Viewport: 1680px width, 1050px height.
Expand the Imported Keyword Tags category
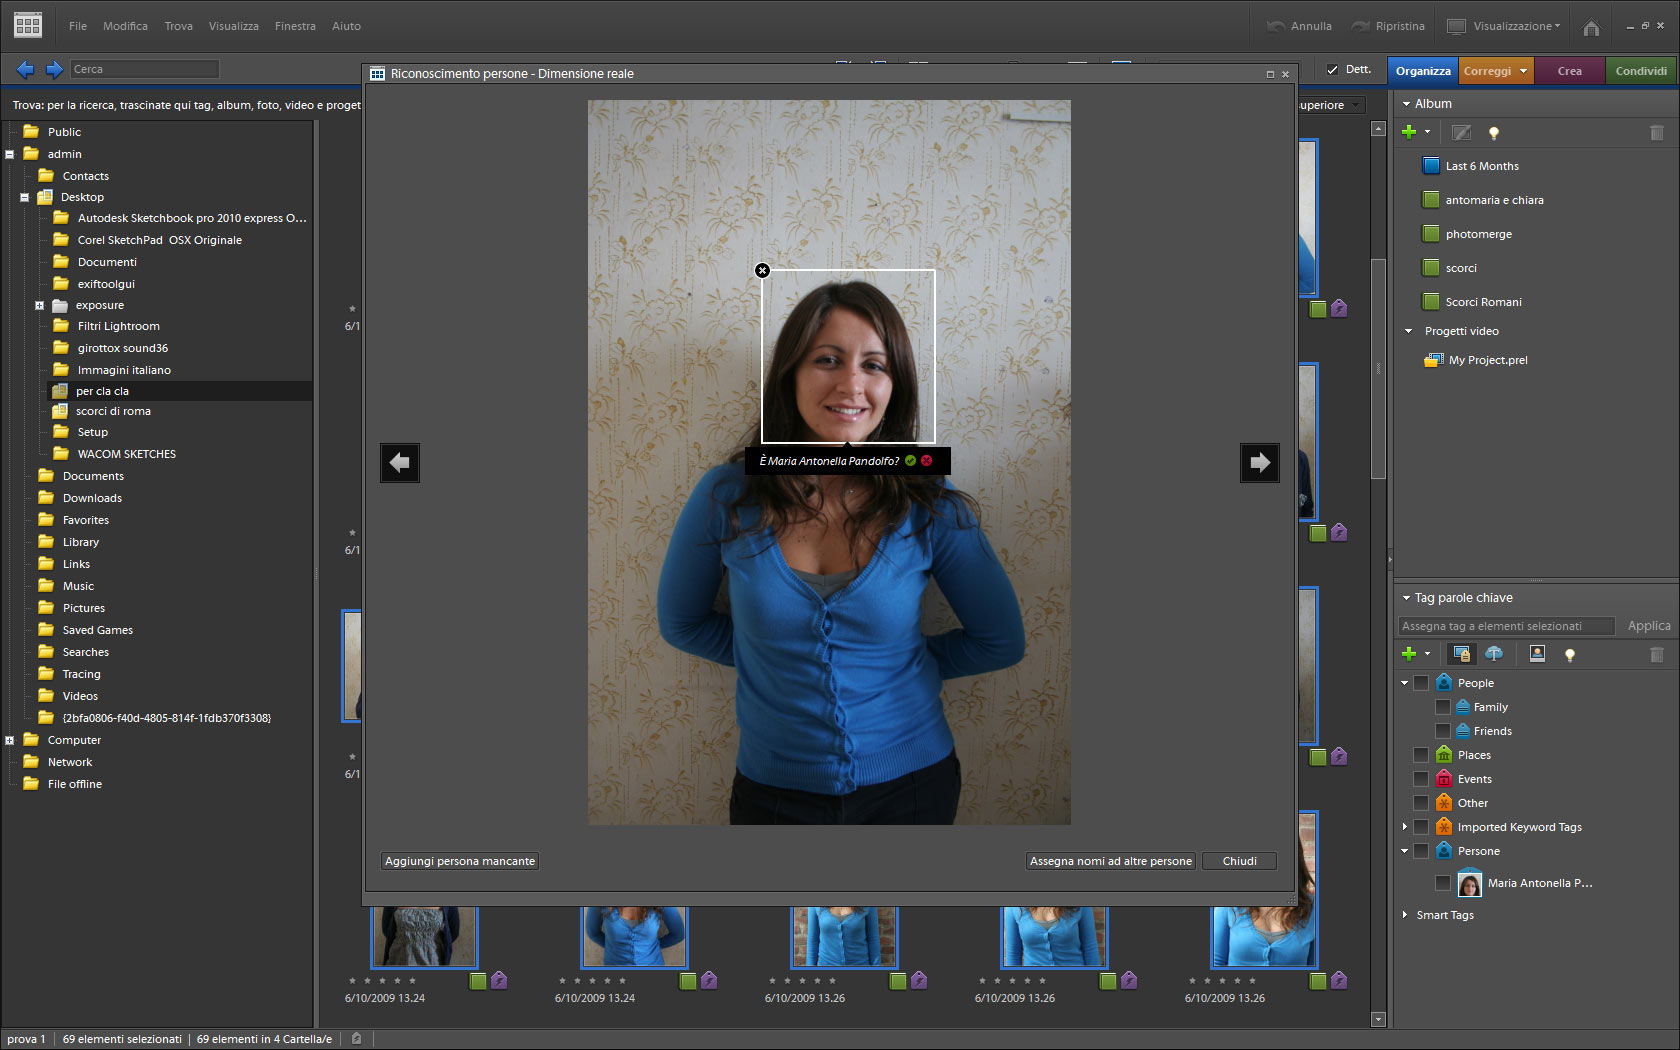point(1405,827)
